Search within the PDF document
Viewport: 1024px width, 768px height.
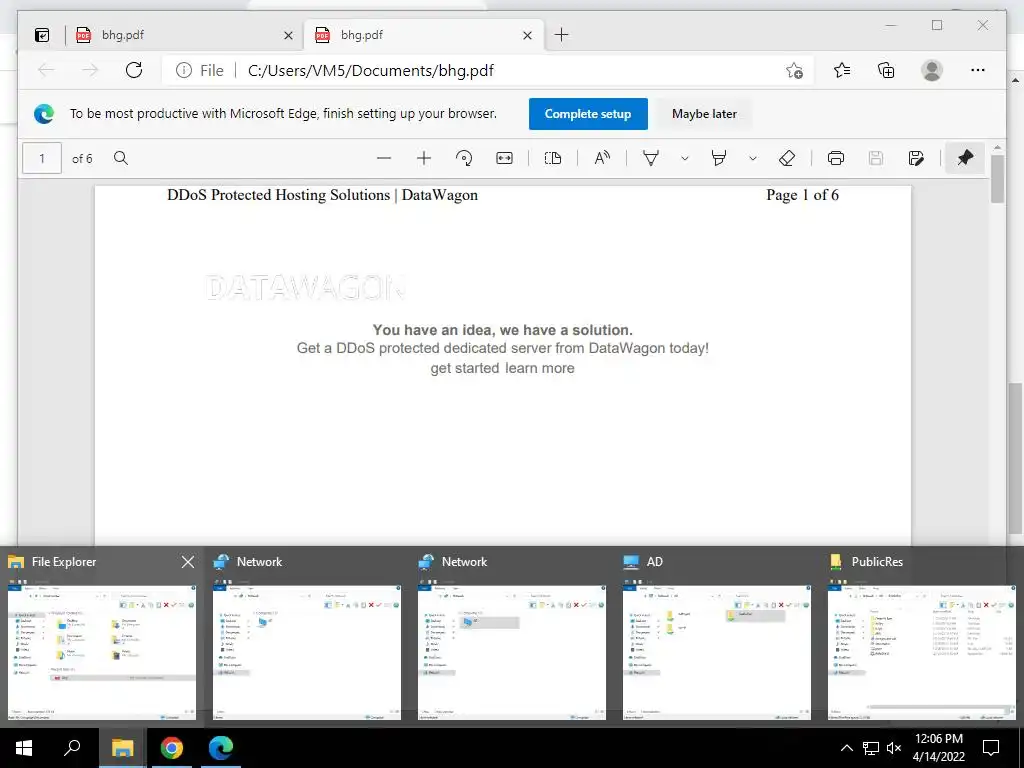(x=121, y=158)
